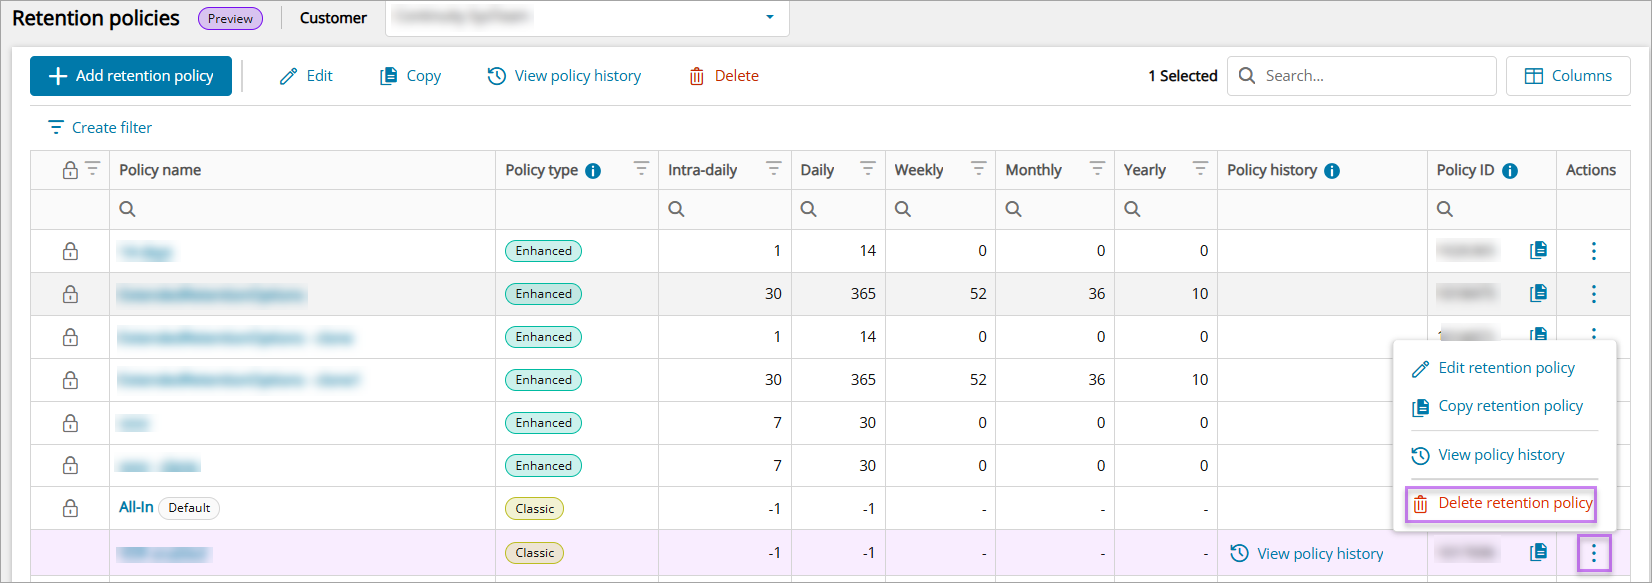Open actions menu for the first policy row
Viewport: 1652px width, 583px height.
pyautogui.click(x=1593, y=251)
